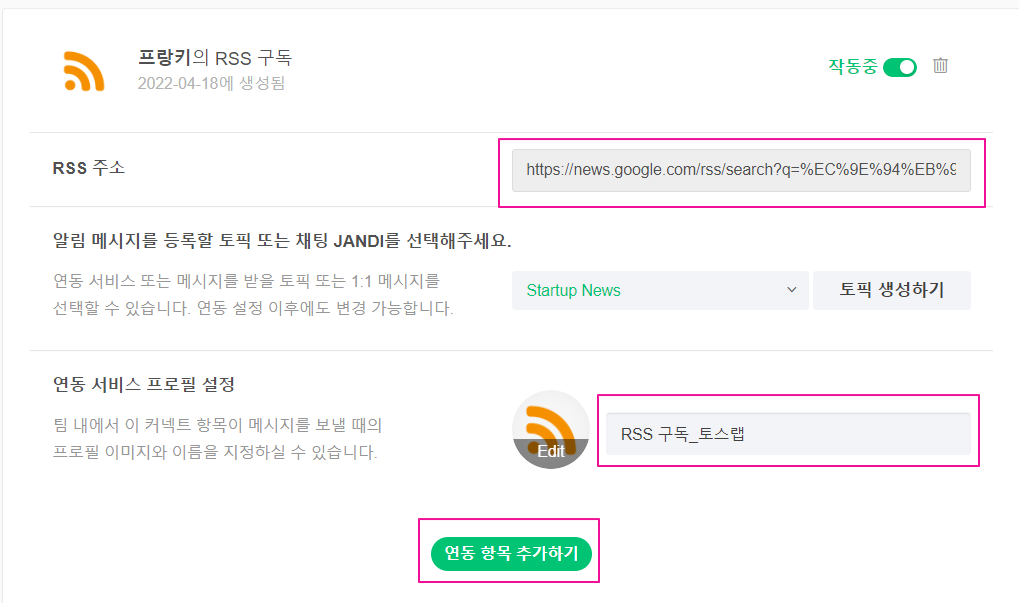Image resolution: width=1019 pixels, height=603 pixels.
Task: Click the profile settings description paragraph
Action: click(x=217, y=438)
